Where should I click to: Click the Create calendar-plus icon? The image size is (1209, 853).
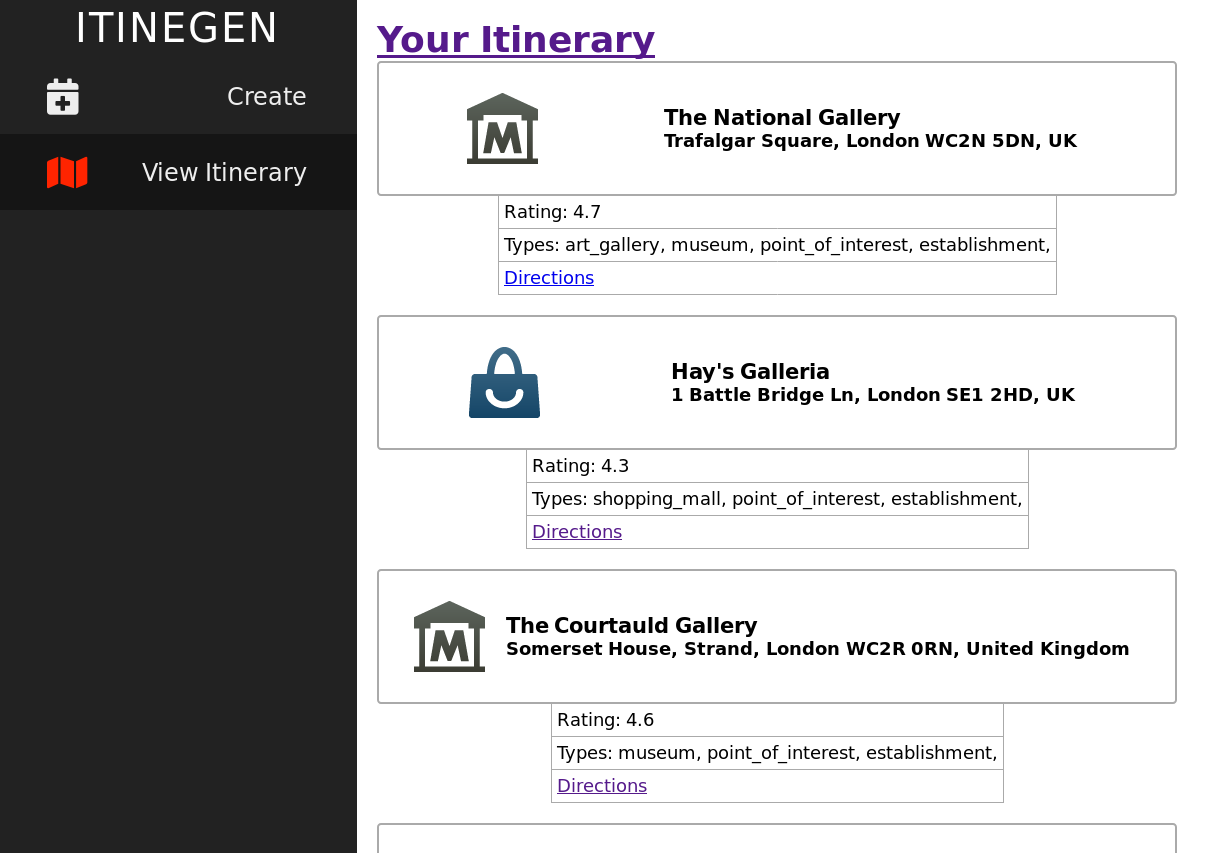coord(63,97)
